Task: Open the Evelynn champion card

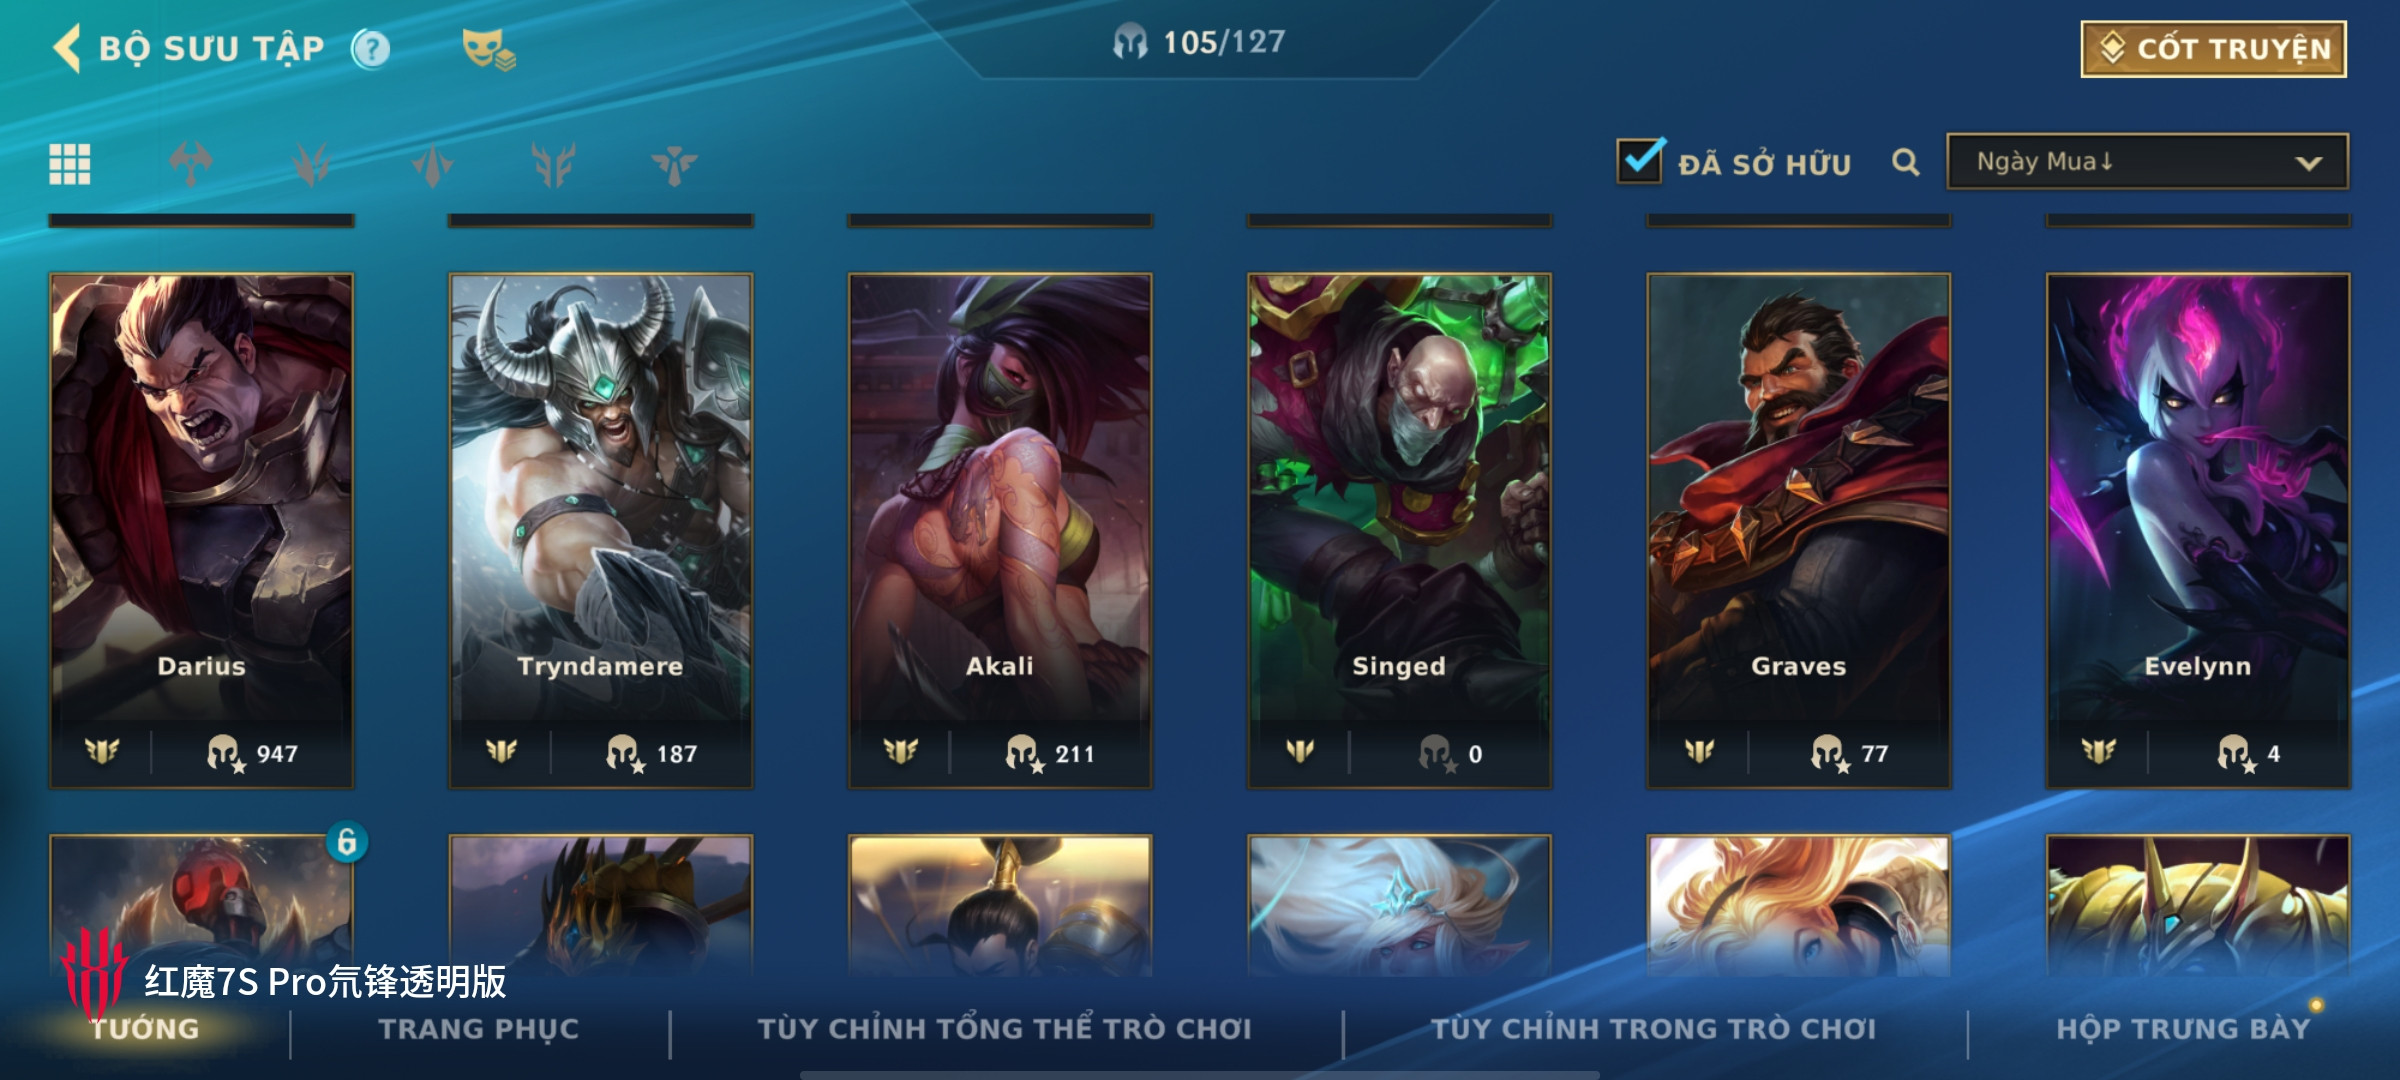Action: (2198, 531)
